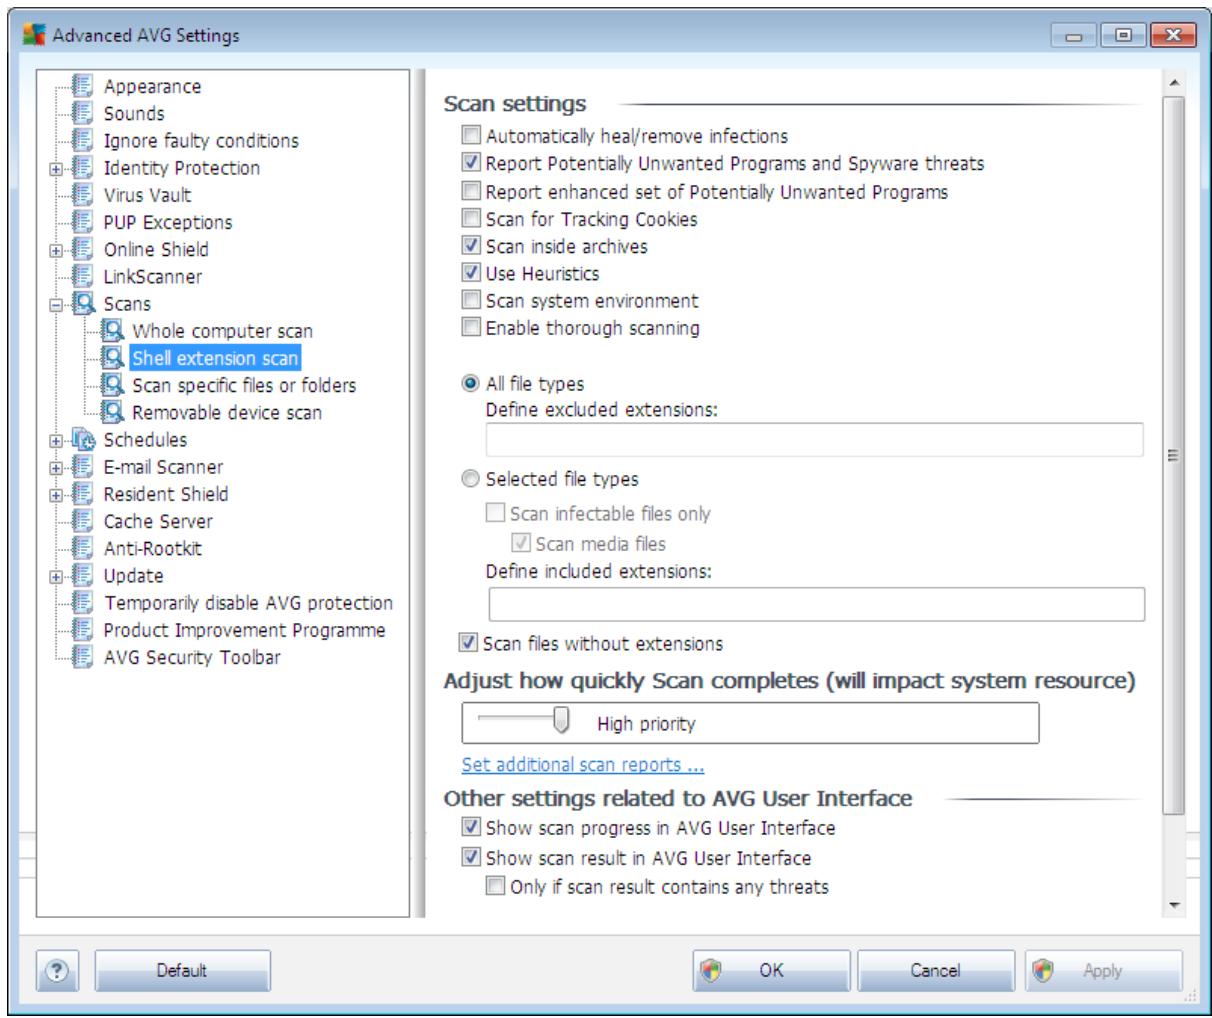Screen dimensions: 1212x1018
Task: Enable Automatically heal/remove infections
Action: pos(471,136)
